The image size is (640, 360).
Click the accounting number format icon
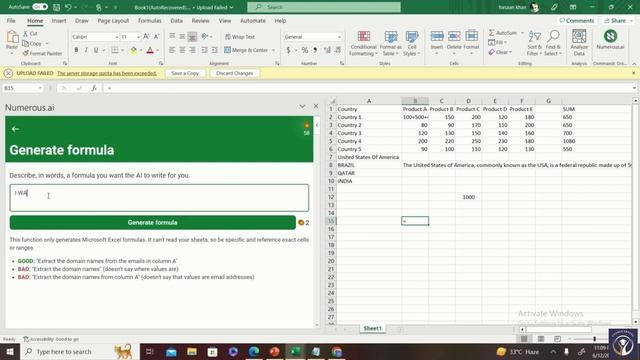tap(288, 50)
